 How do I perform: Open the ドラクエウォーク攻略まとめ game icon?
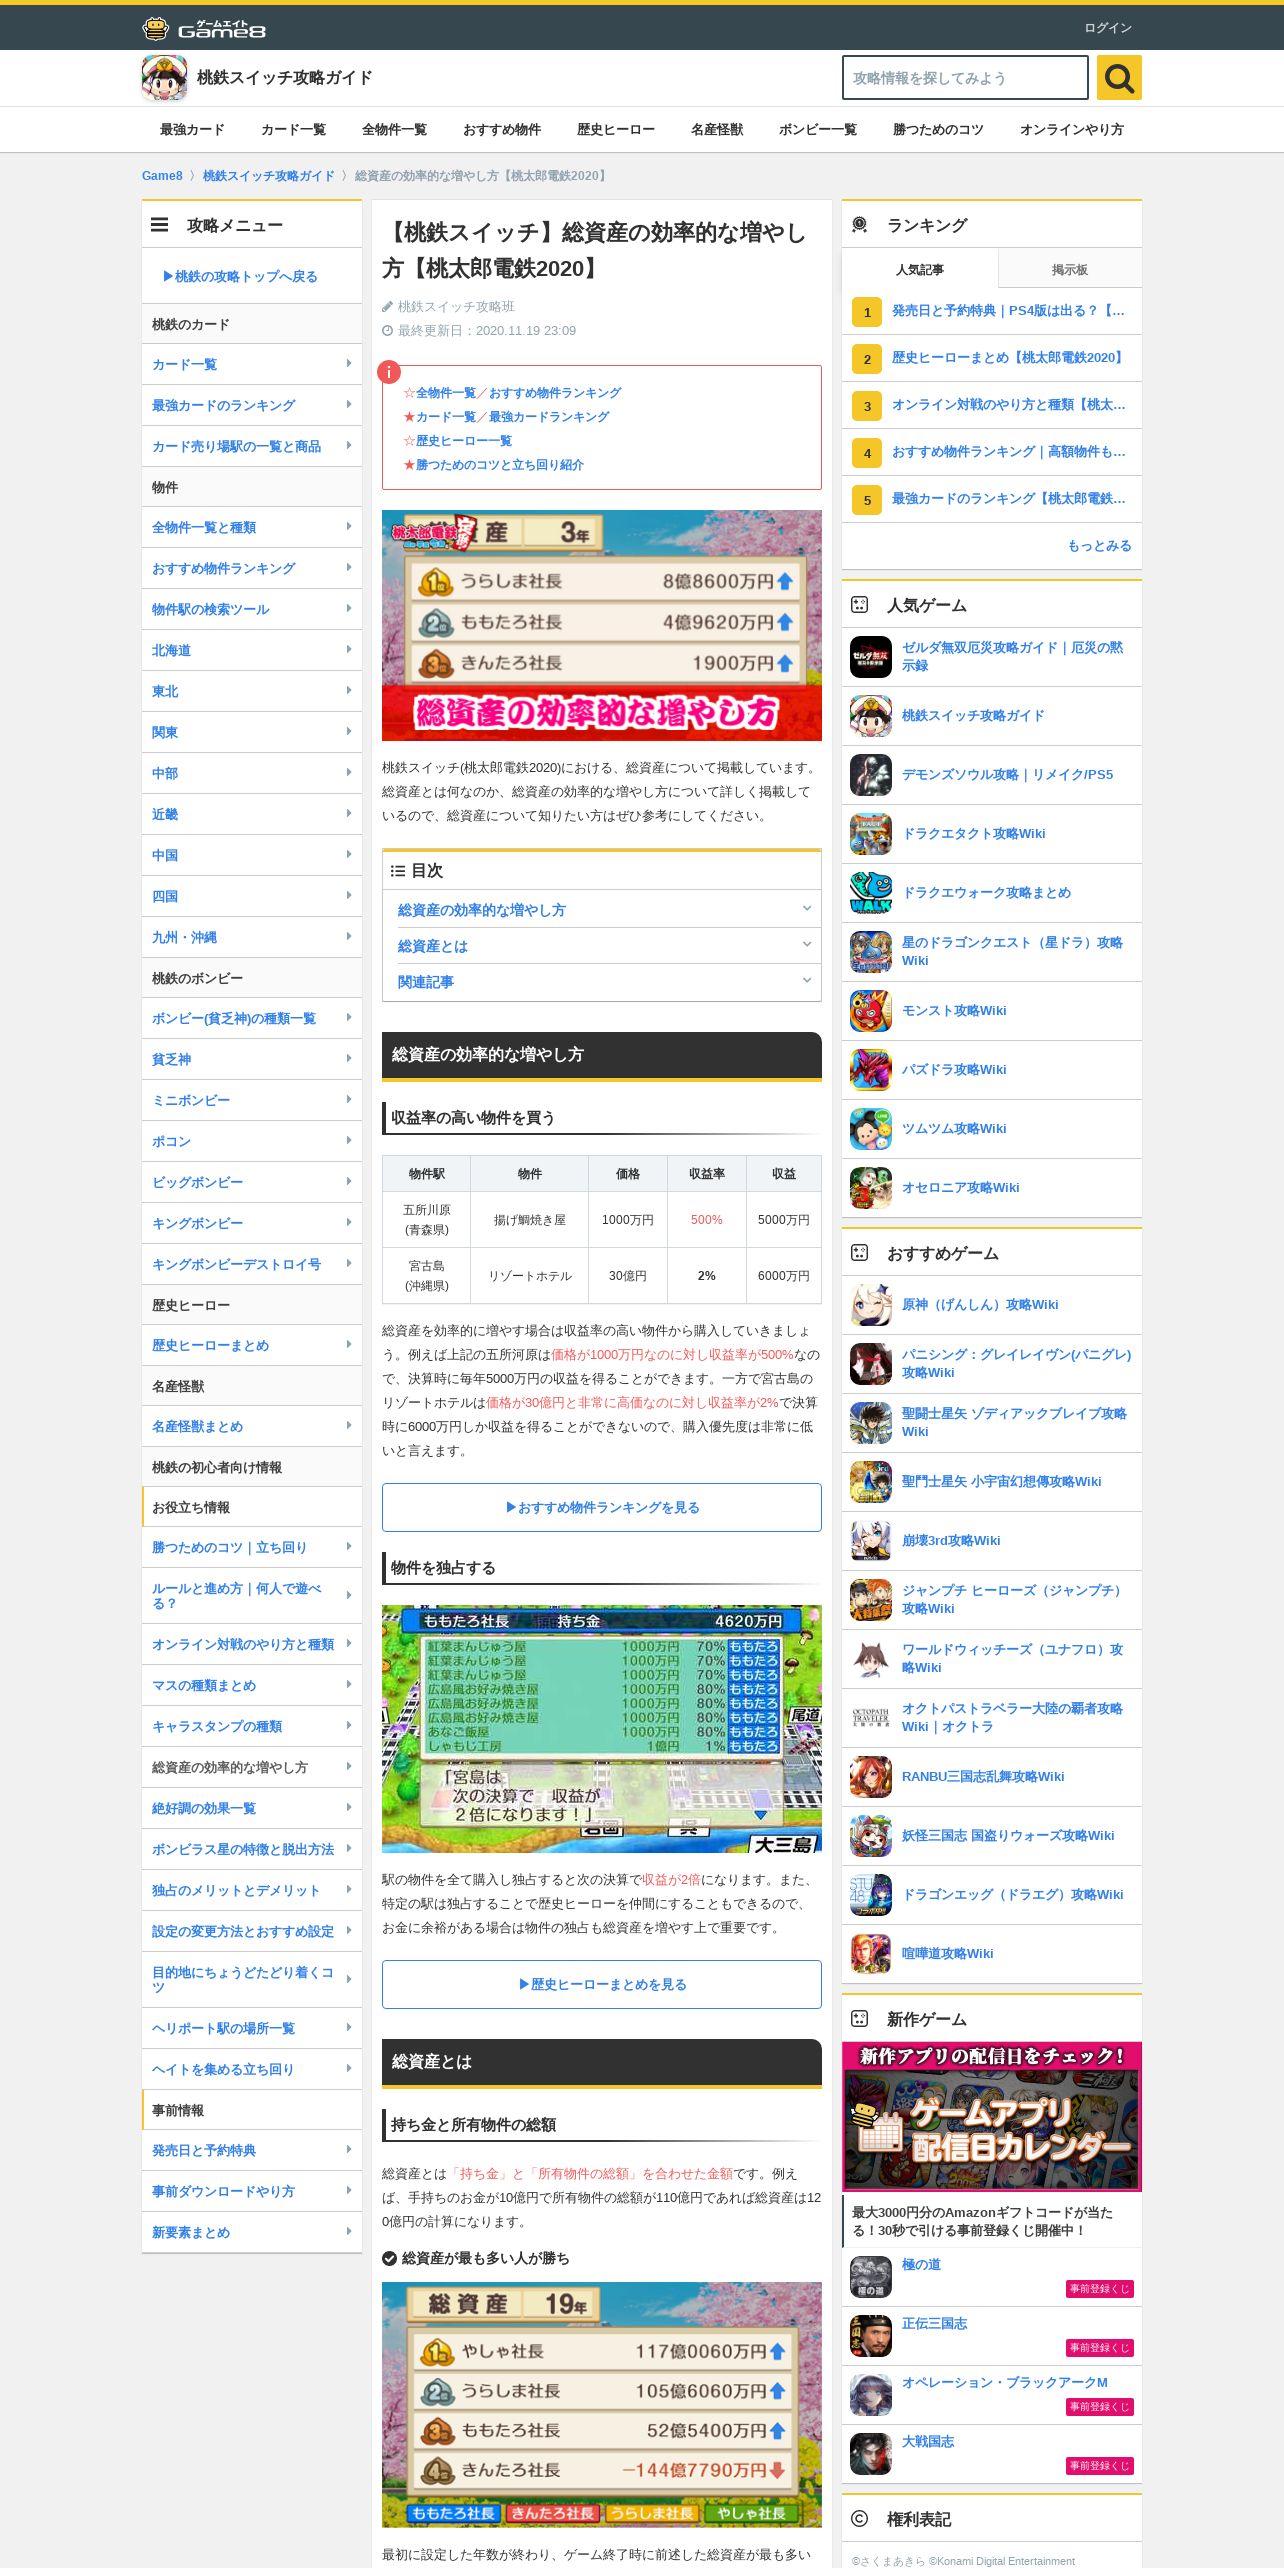(x=871, y=893)
